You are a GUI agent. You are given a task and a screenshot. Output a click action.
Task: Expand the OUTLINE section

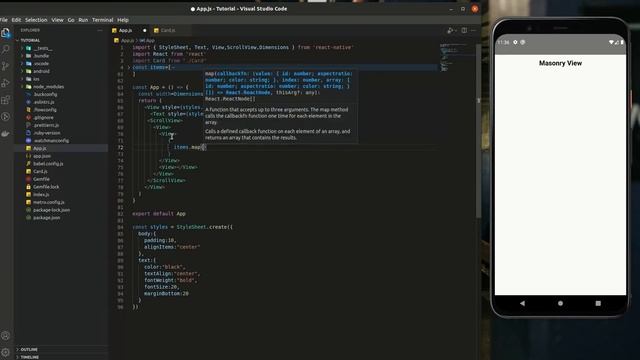(29, 350)
